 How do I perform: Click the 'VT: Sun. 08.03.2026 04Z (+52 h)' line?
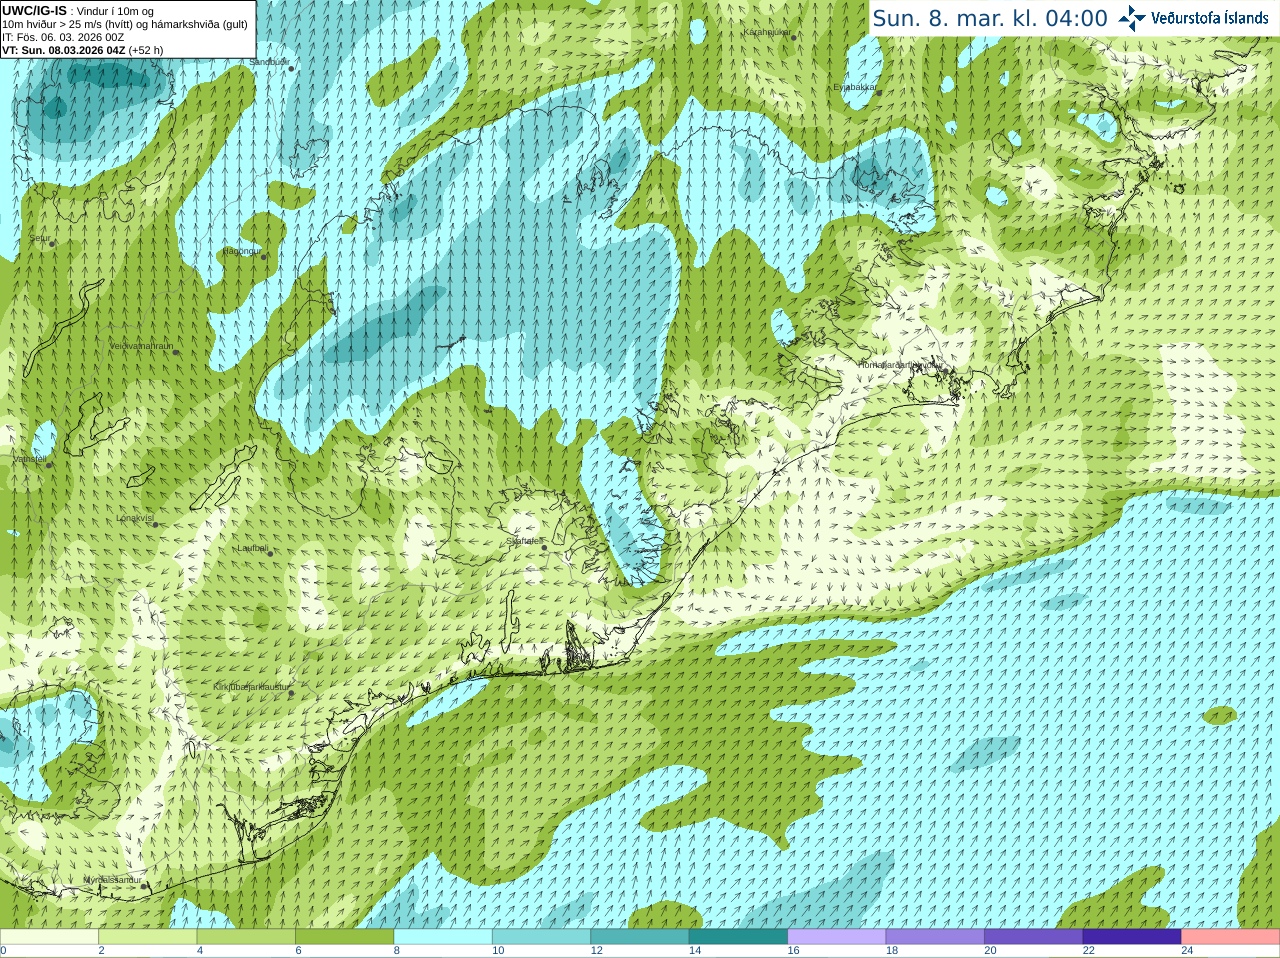(x=83, y=50)
